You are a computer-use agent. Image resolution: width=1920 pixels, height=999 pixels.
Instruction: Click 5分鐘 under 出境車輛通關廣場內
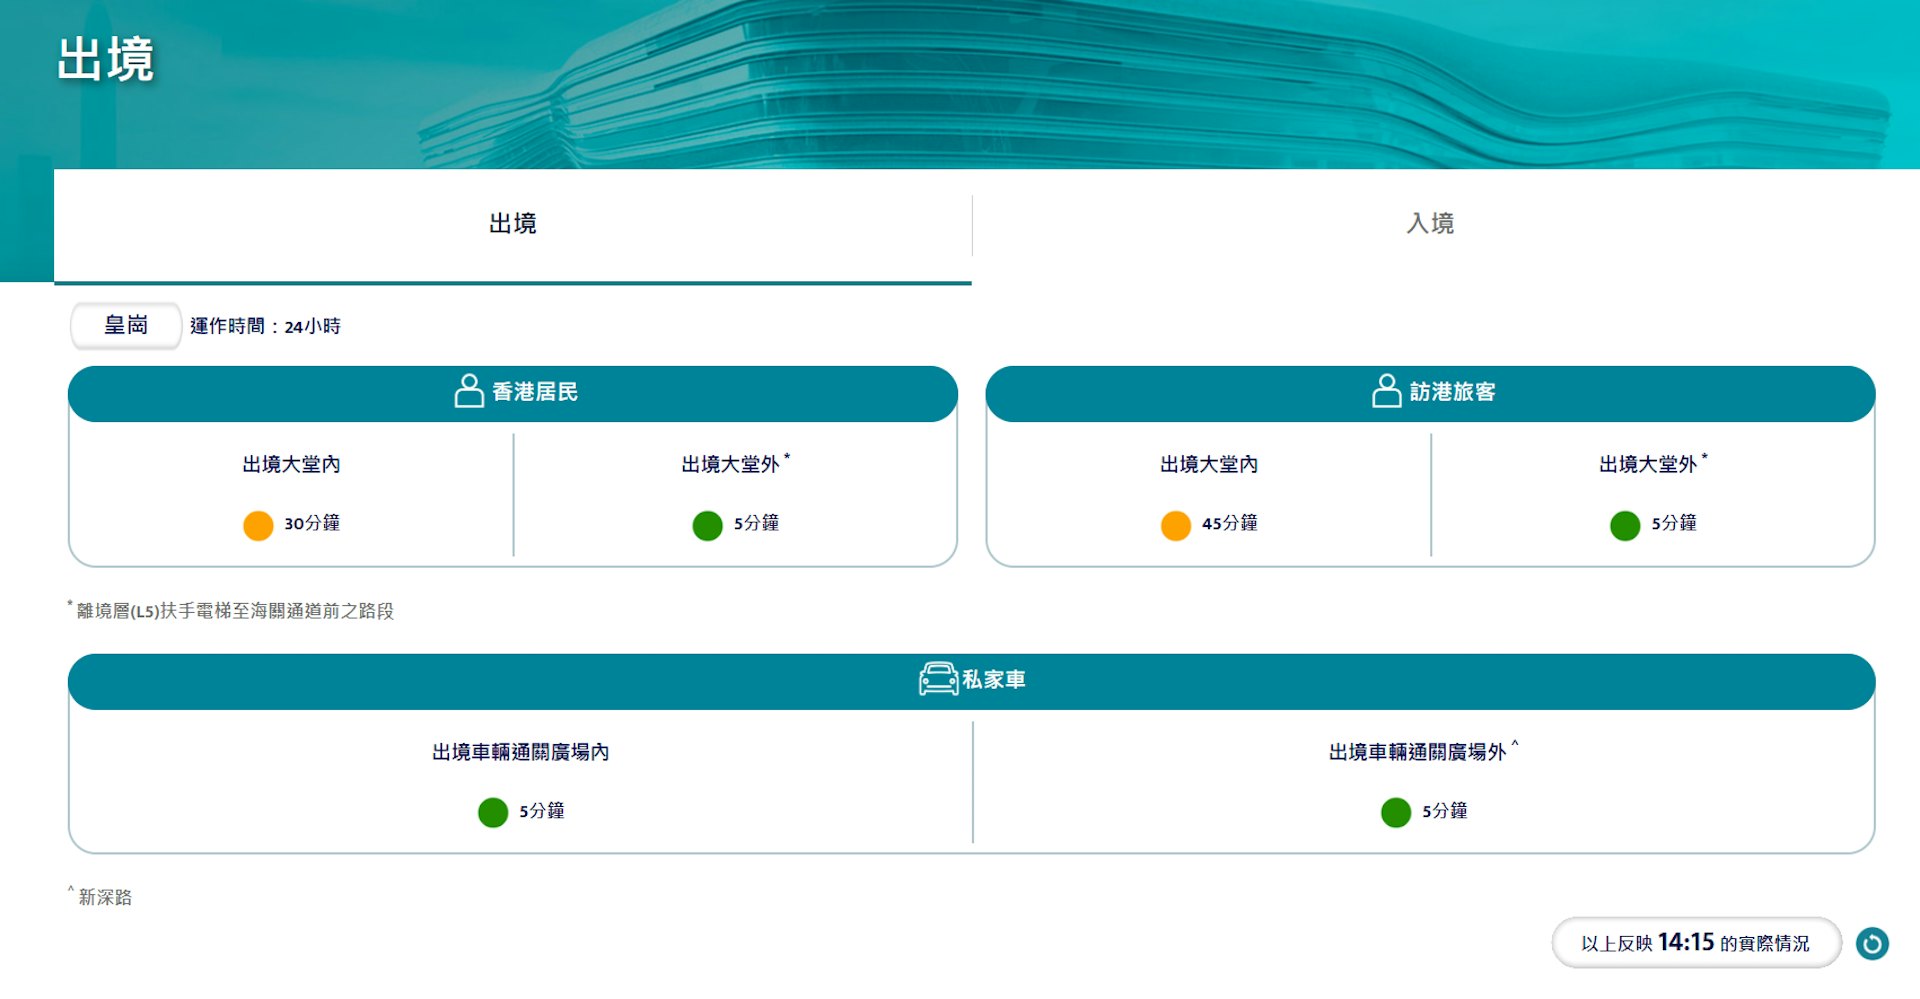[542, 810]
